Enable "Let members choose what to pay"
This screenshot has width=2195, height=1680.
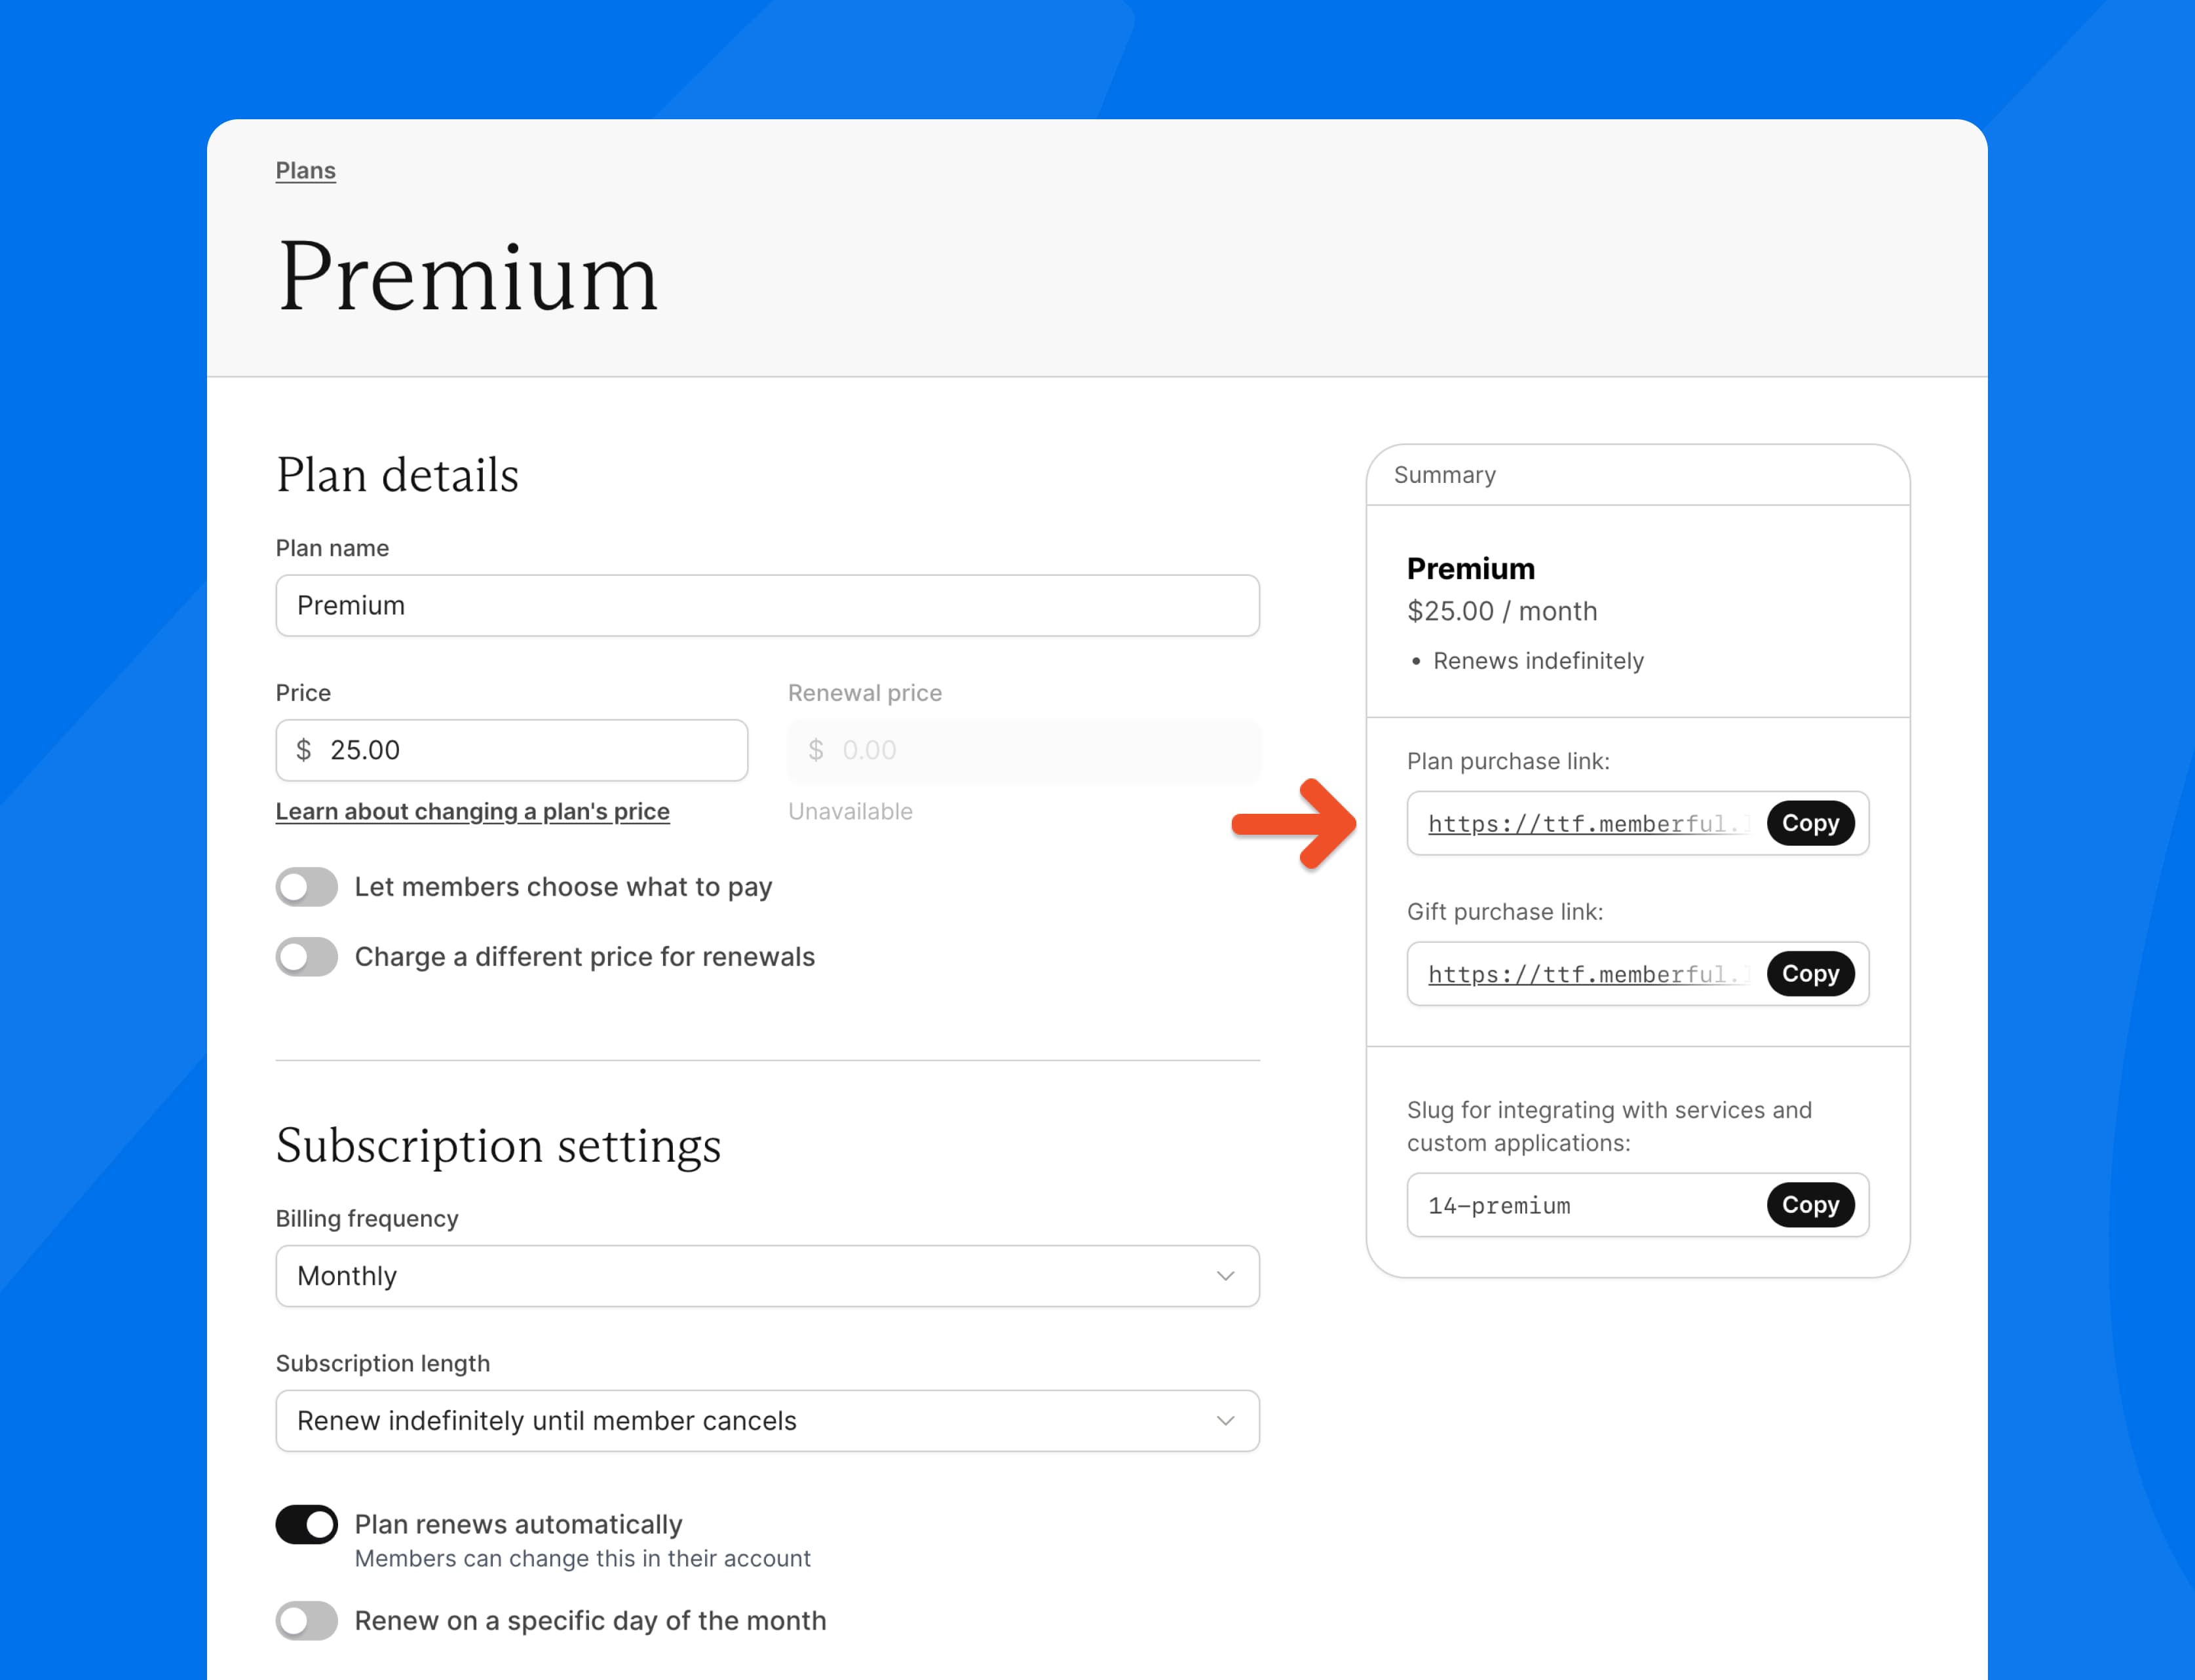(306, 886)
